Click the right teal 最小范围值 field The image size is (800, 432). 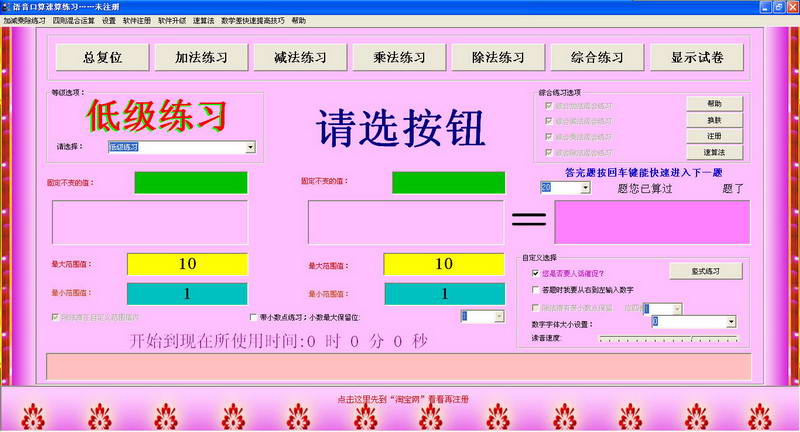[444, 294]
